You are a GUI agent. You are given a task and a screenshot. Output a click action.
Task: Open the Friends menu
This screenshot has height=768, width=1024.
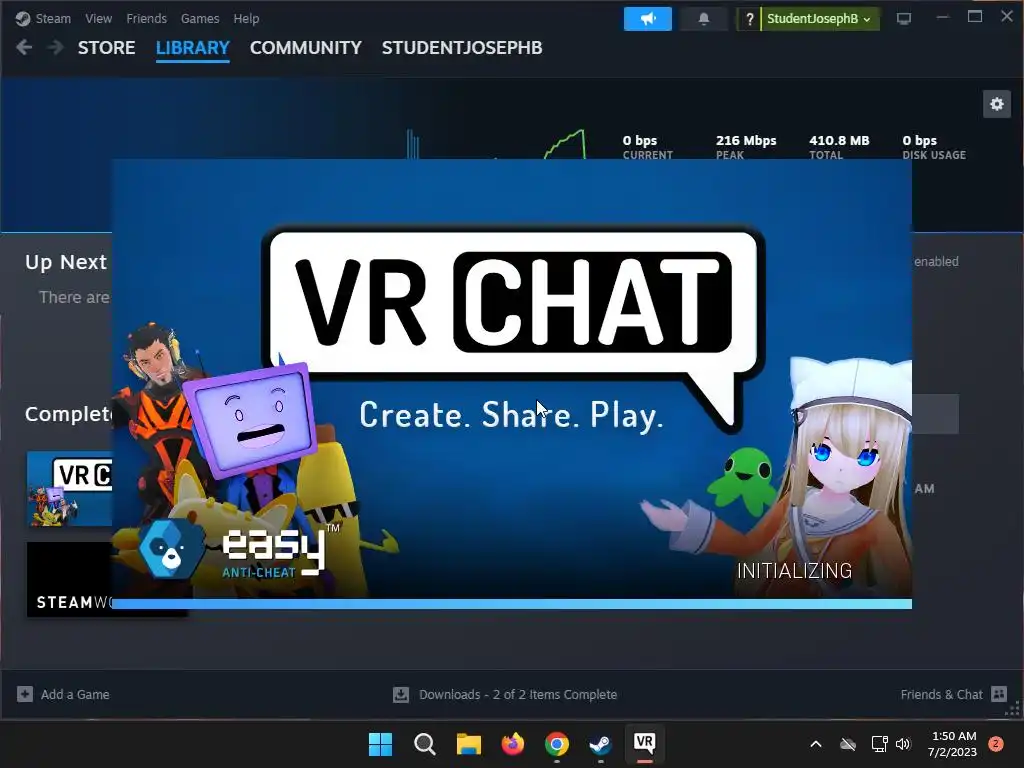(146, 19)
